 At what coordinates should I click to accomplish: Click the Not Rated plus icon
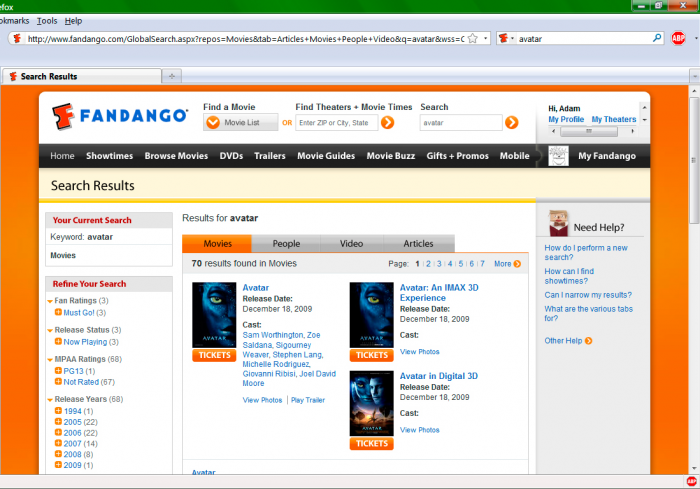[x=58, y=382]
